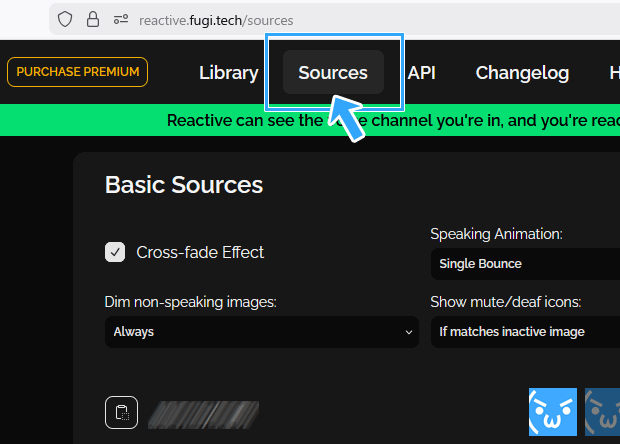Toggle the Cross-fade Effect checkbox

tap(115, 252)
